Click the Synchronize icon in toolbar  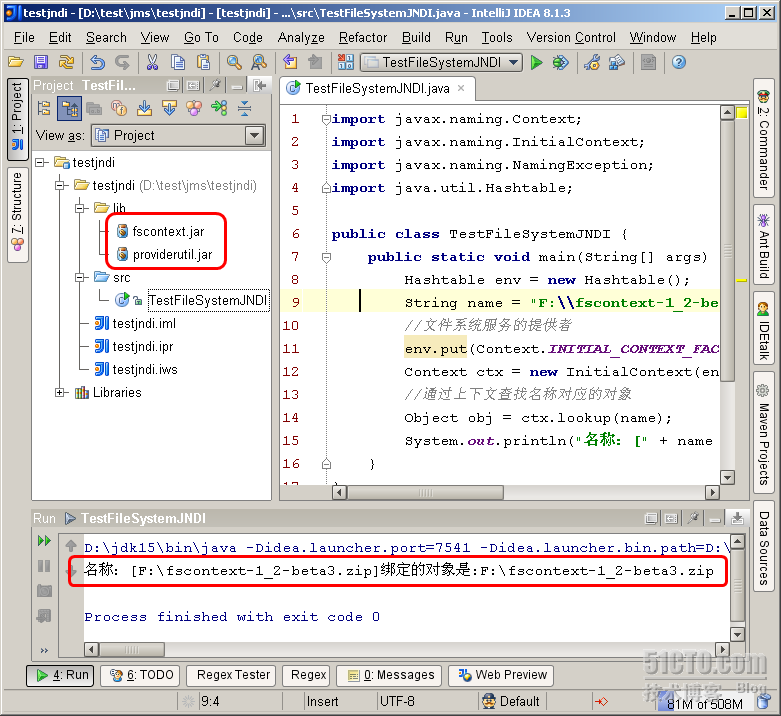pos(66,62)
